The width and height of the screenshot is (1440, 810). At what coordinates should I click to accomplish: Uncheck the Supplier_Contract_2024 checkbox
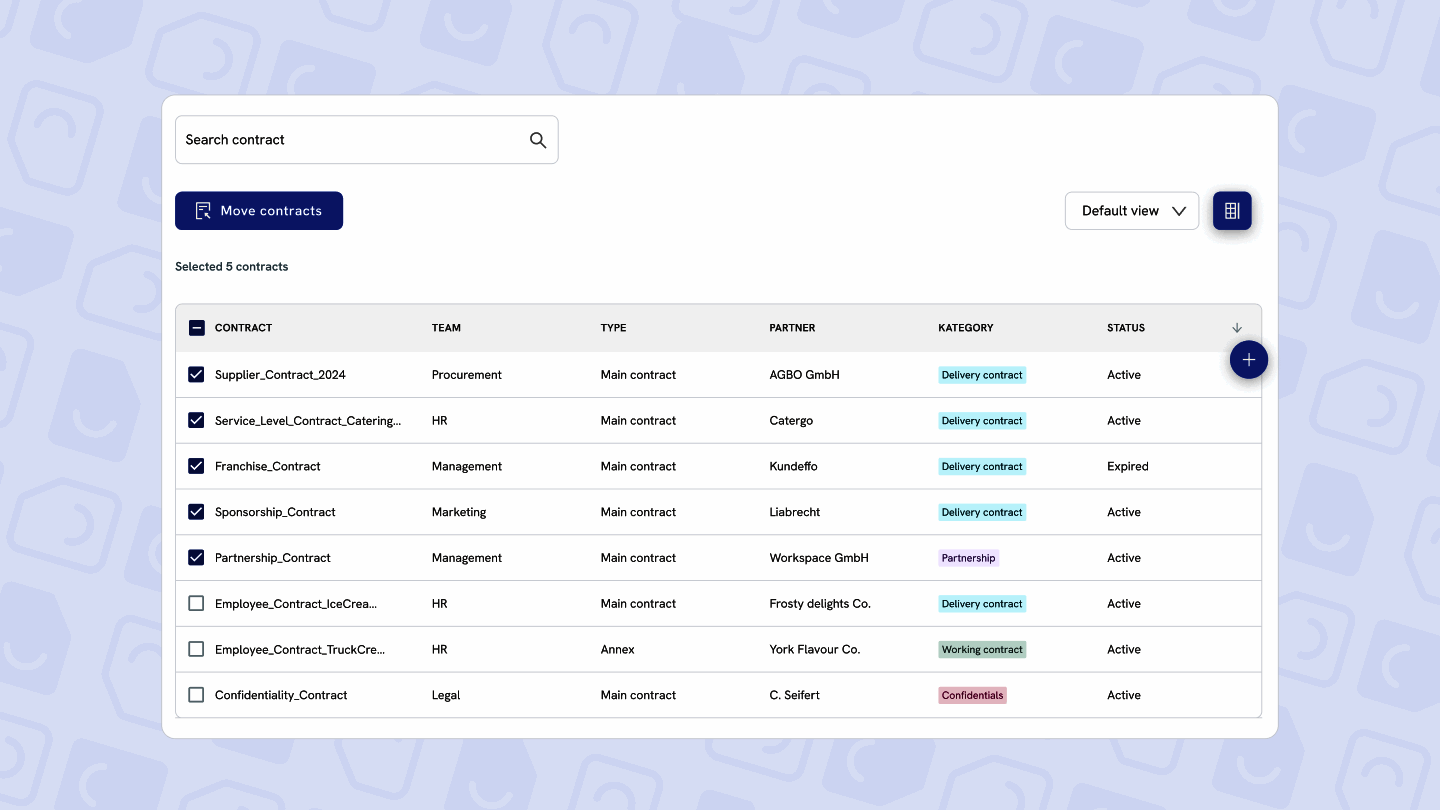coord(196,374)
